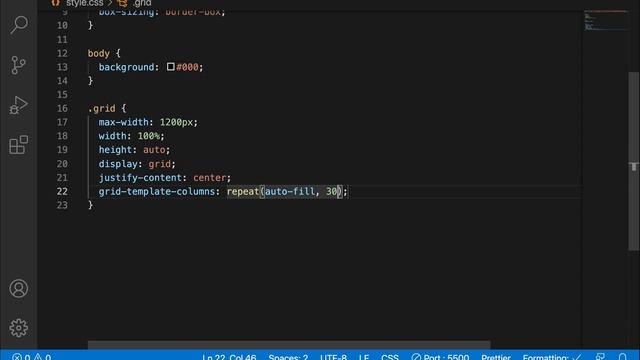Click style.css in the breadcrumb
Screen dimensions: 640x360
pos(84,3)
